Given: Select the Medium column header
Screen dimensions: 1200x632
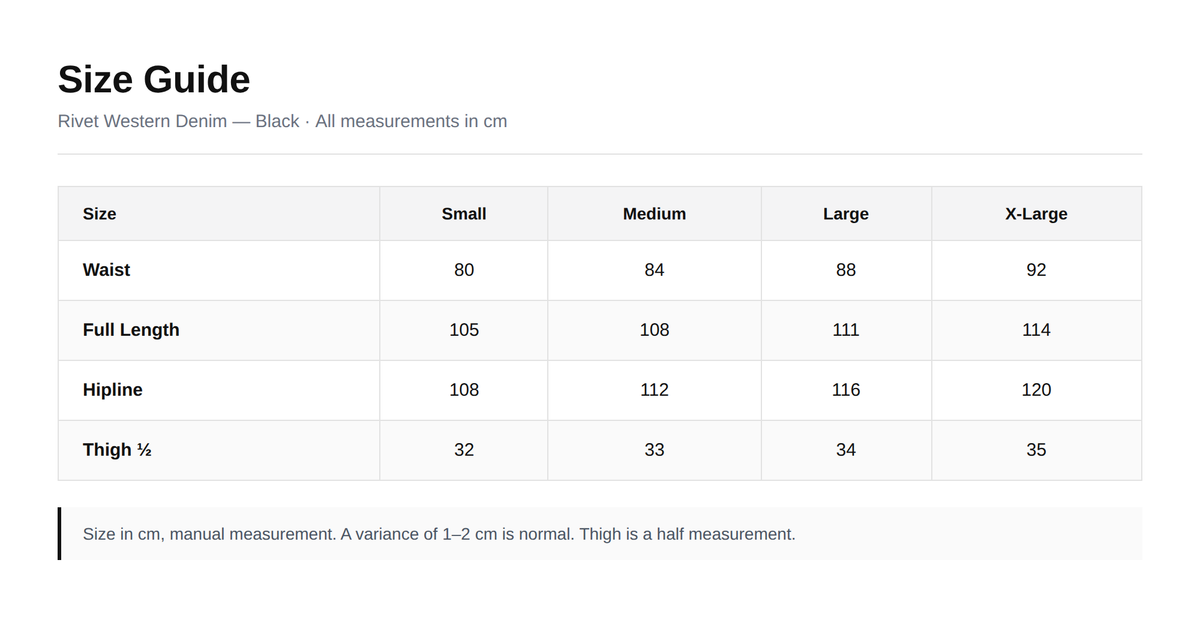Looking at the screenshot, I should (654, 214).
